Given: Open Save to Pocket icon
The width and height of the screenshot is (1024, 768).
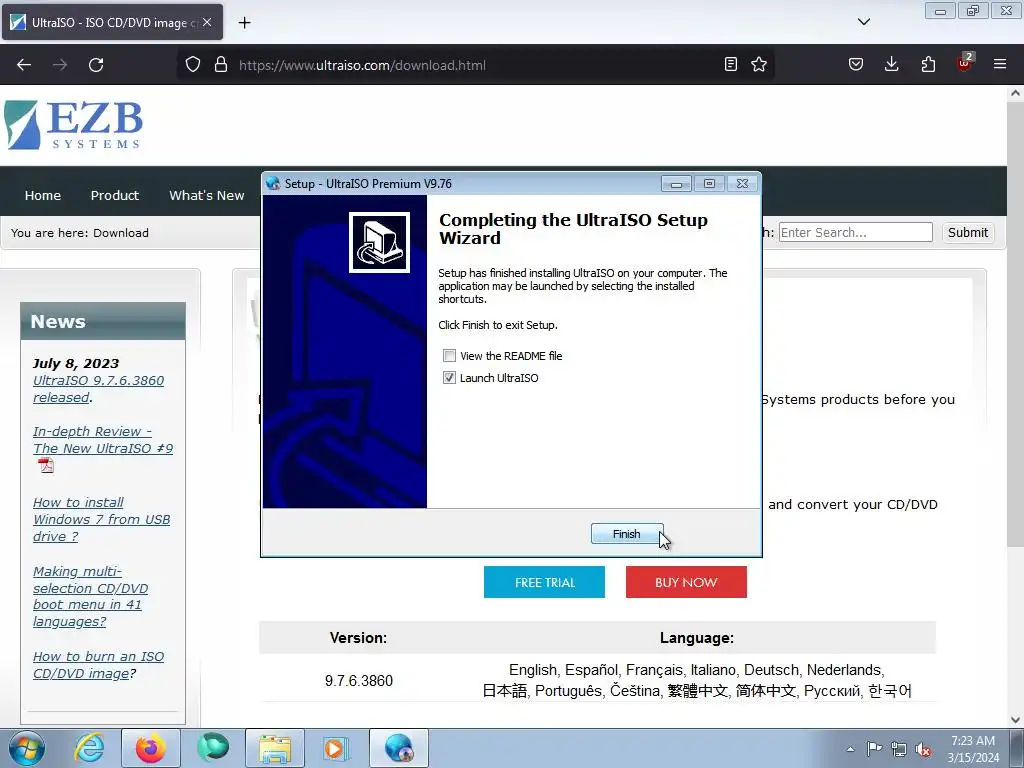Looking at the screenshot, I should (x=856, y=64).
